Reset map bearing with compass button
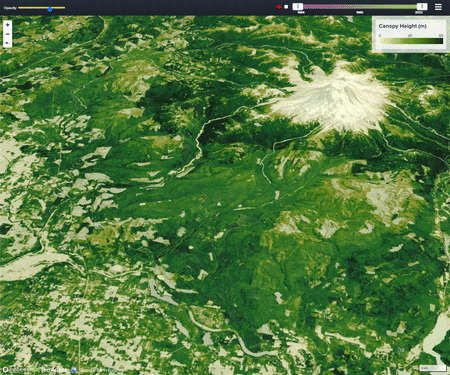 [7, 43]
